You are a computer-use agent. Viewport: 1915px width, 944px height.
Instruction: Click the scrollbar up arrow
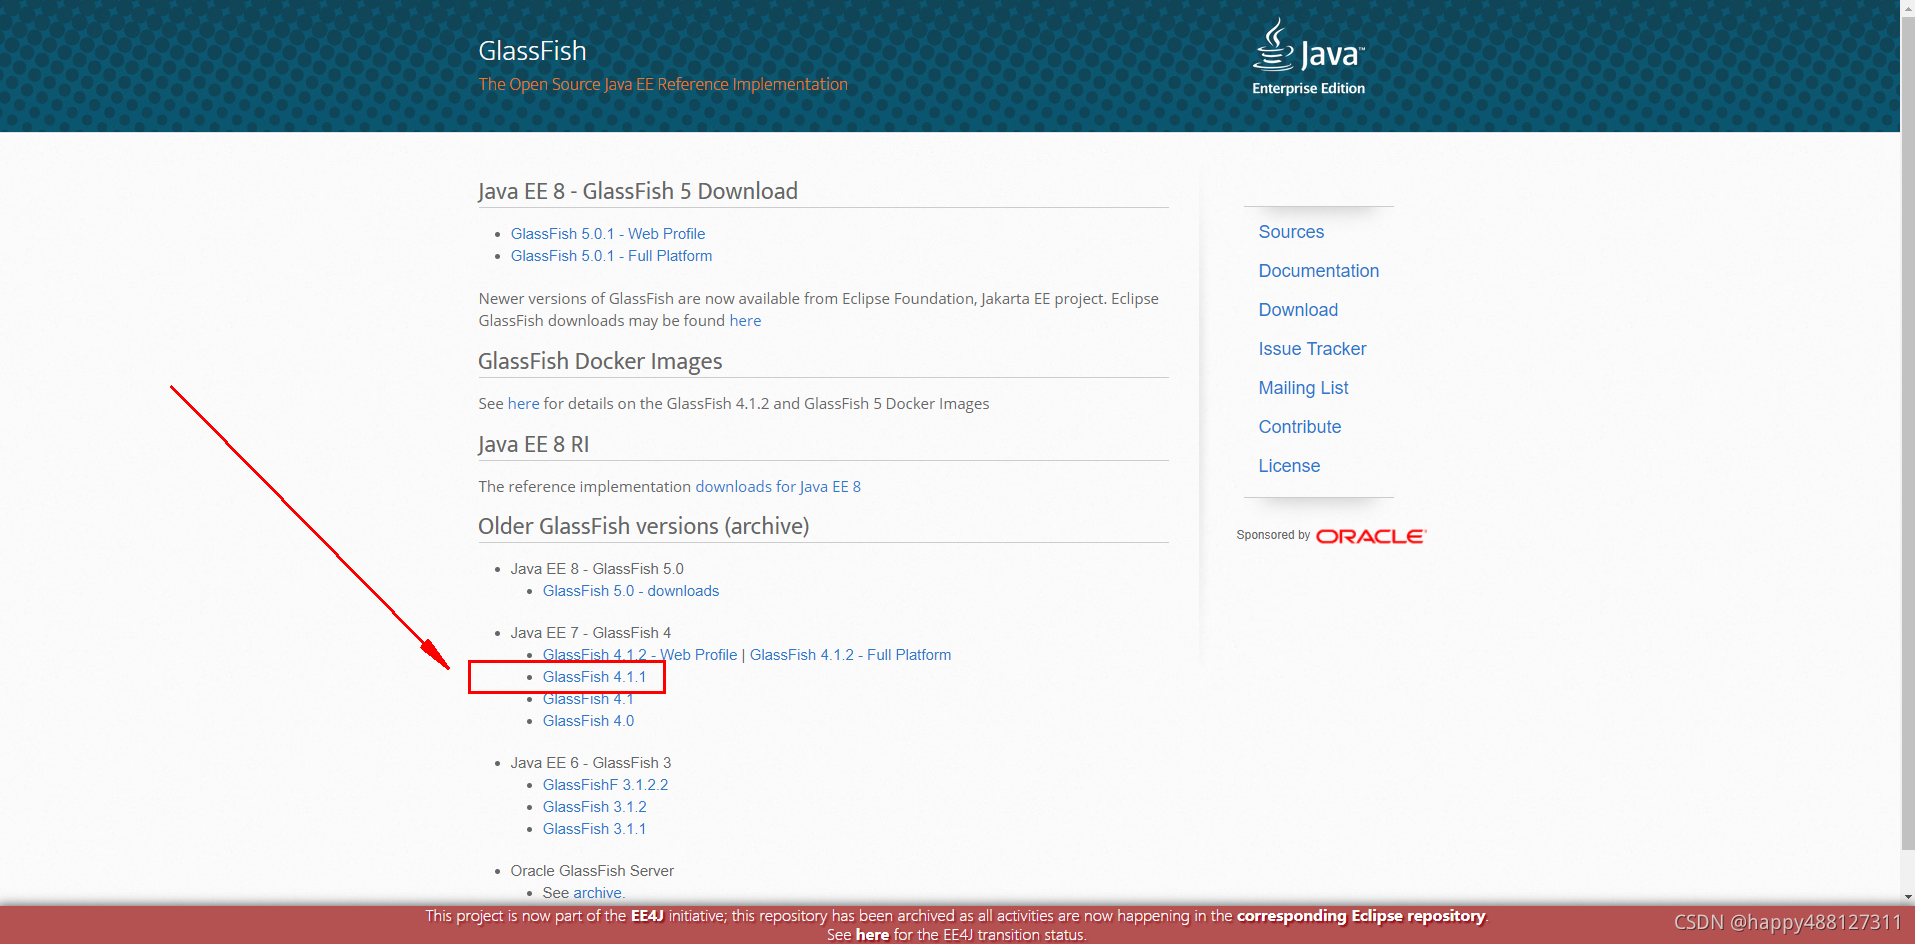coord(1906,8)
